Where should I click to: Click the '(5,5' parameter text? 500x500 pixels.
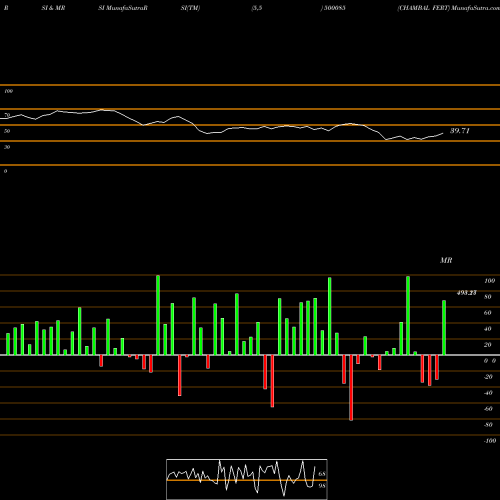point(257,8)
